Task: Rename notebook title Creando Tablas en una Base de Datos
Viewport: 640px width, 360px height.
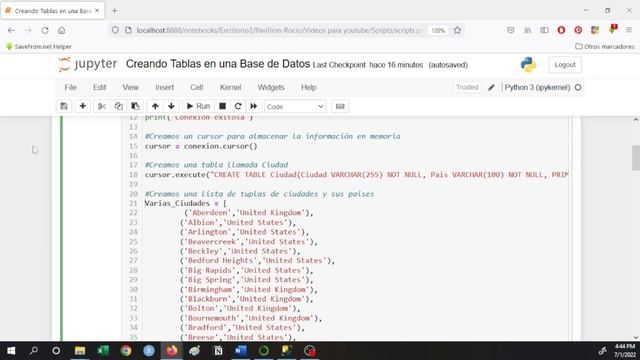Action: (218, 64)
